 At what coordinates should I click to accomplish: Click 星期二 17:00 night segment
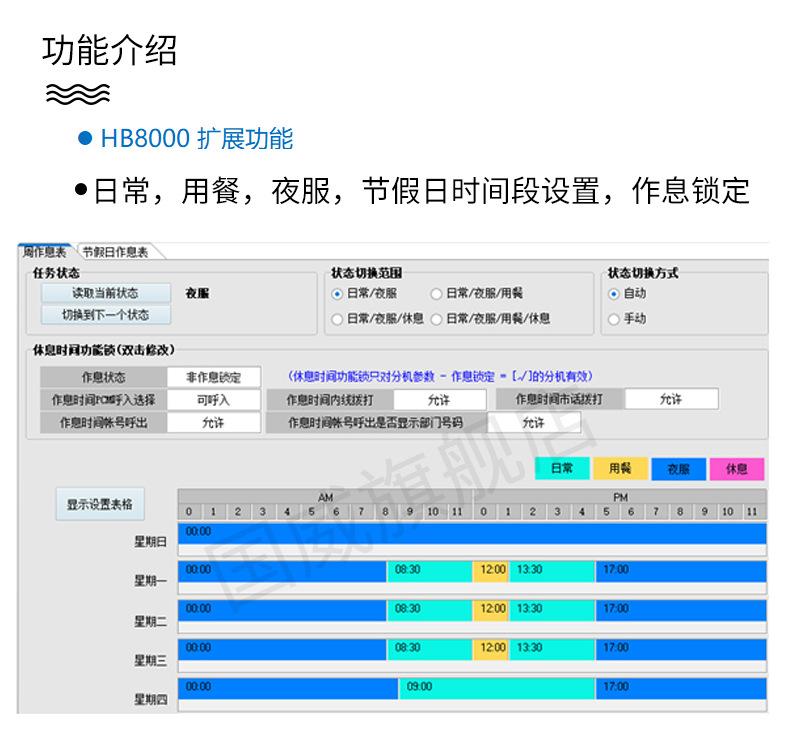click(x=681, y=611)
